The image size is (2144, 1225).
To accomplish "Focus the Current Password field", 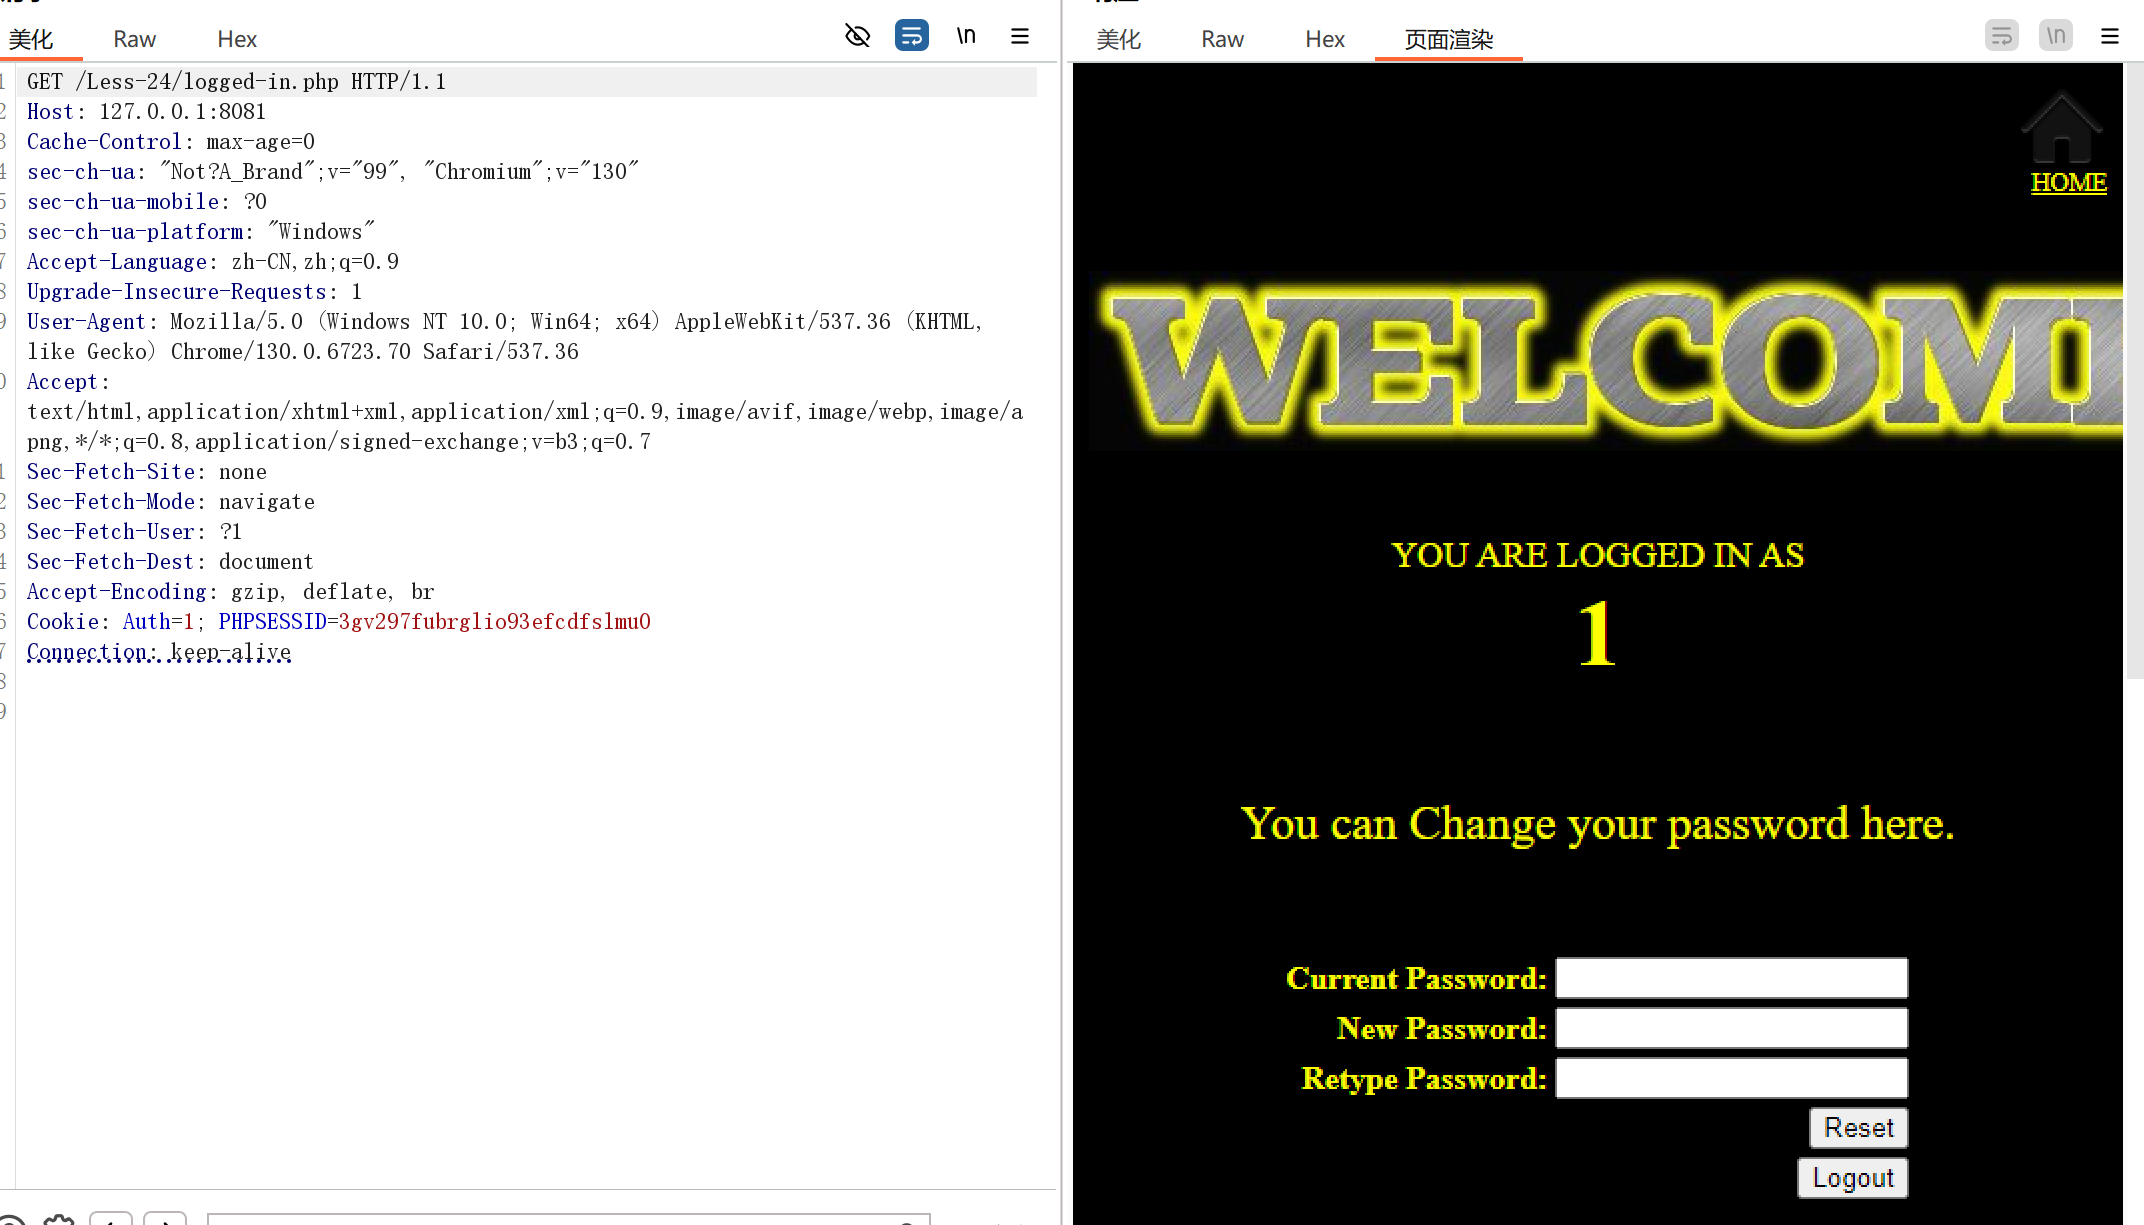I will (1731, 978).
